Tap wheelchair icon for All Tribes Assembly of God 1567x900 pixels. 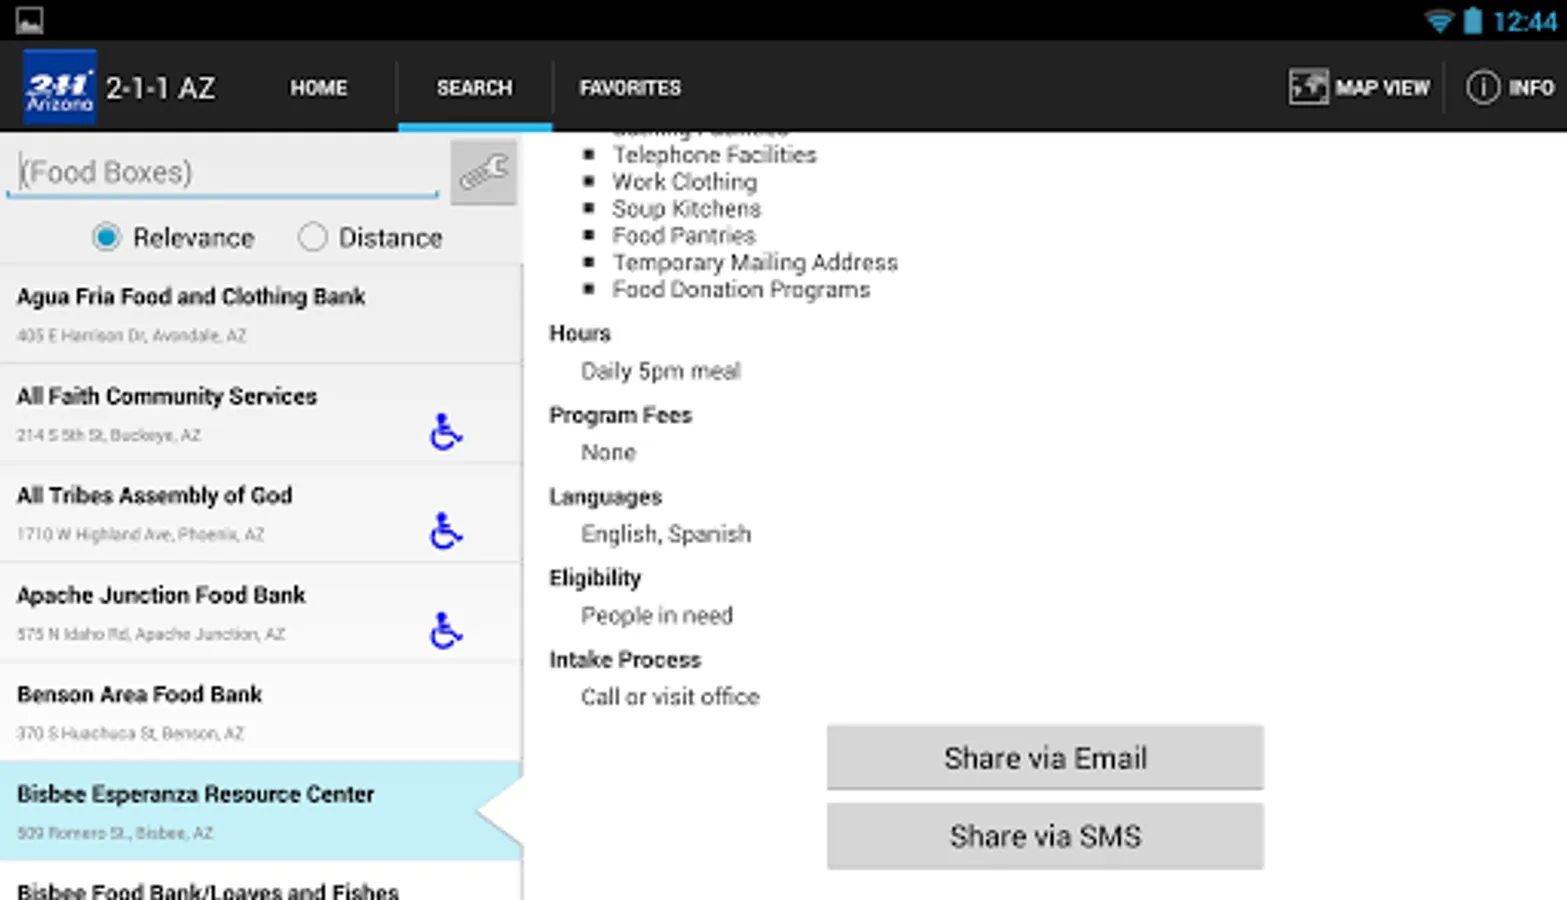point(446,531)
